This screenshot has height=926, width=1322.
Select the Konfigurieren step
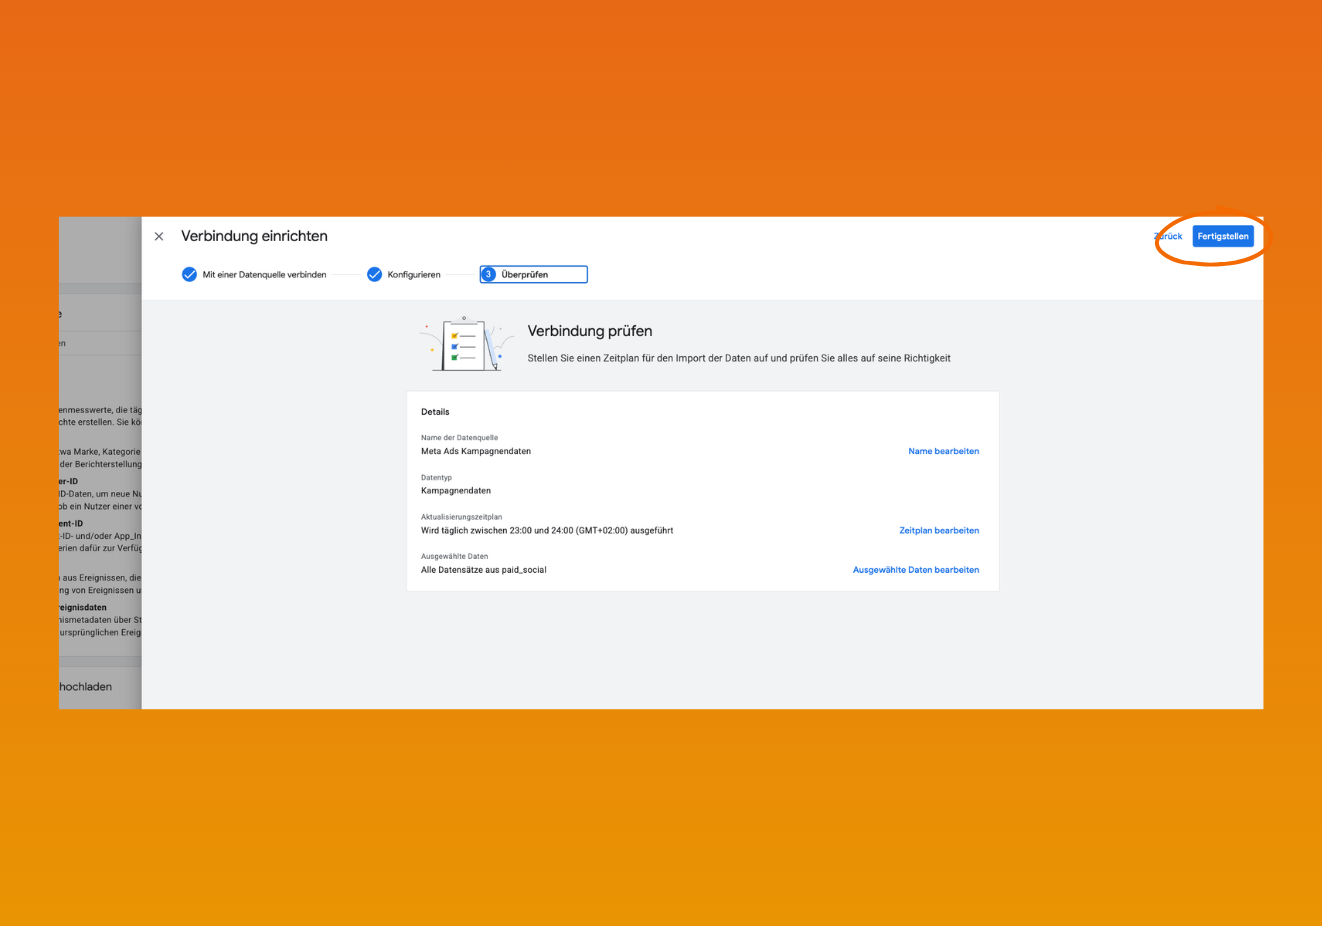coord(404,274)
